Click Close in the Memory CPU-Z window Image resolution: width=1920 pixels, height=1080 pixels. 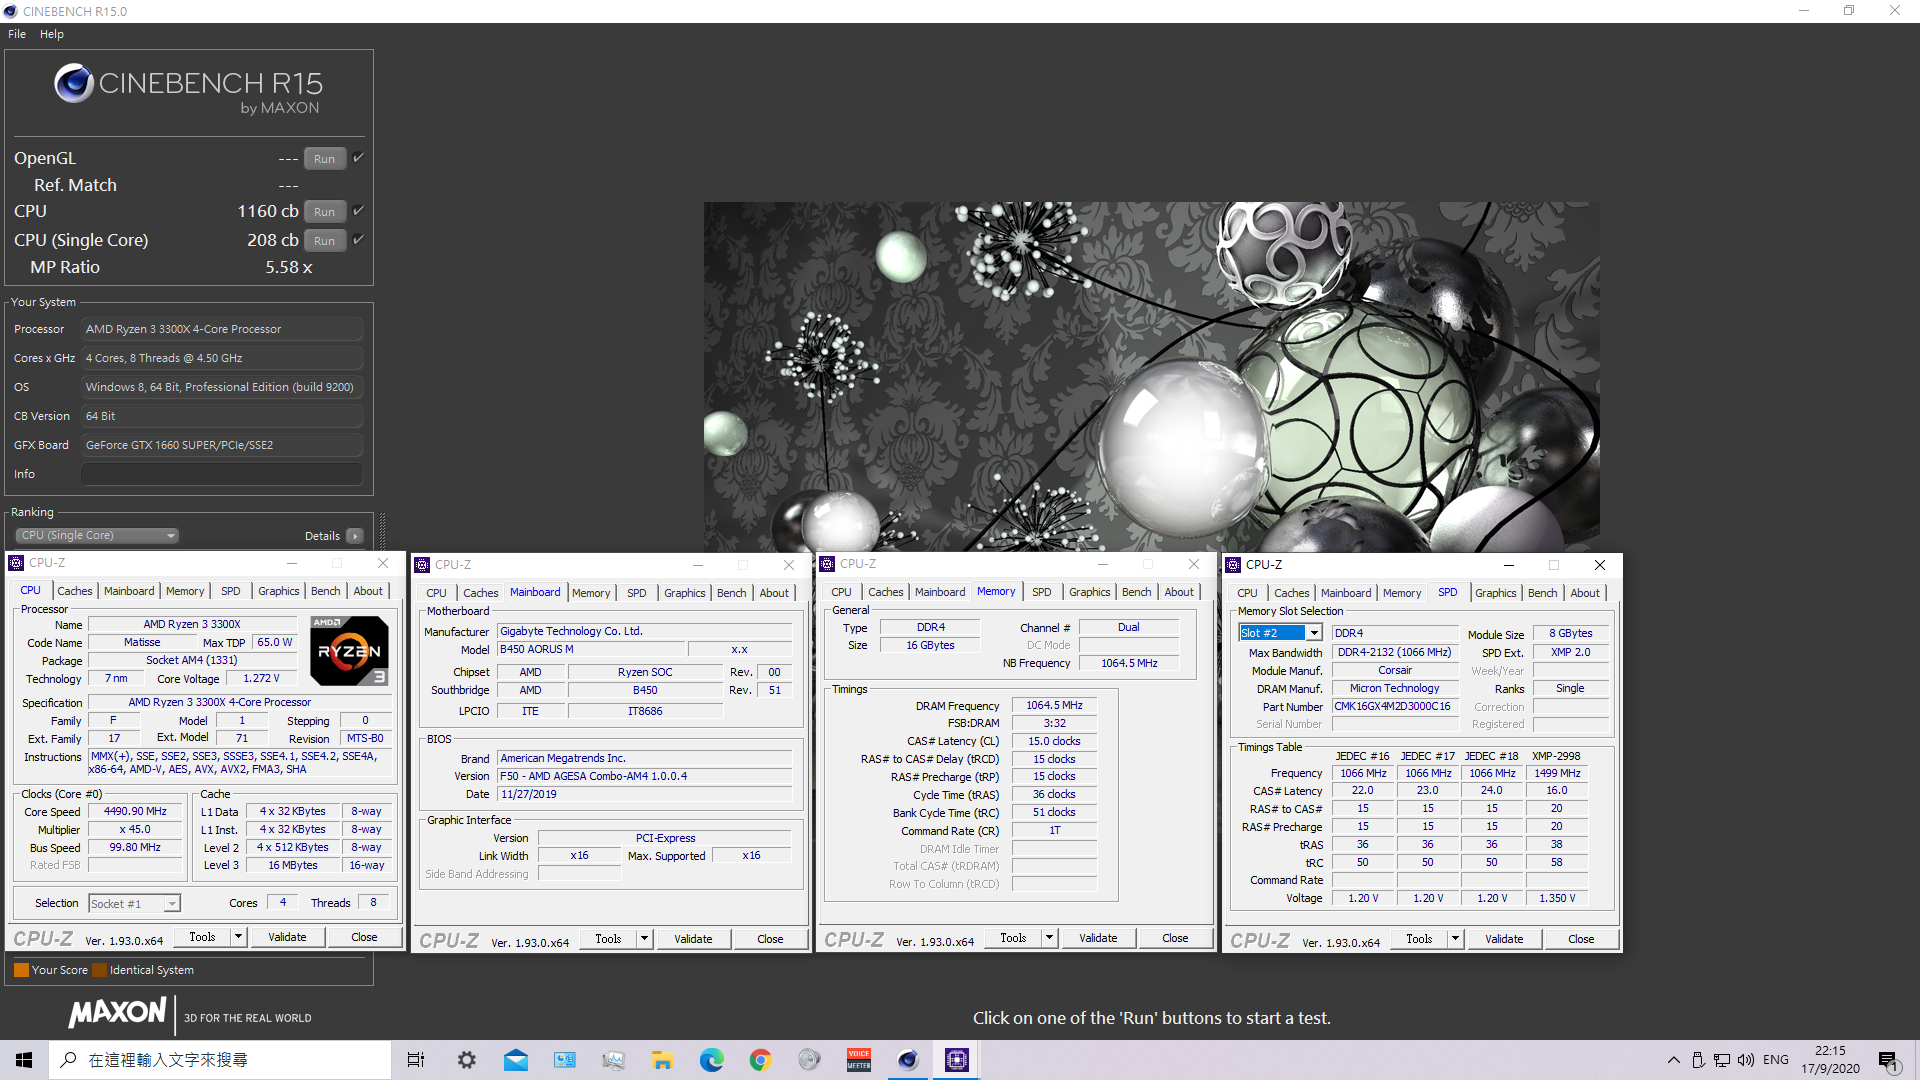(1175, 938)
